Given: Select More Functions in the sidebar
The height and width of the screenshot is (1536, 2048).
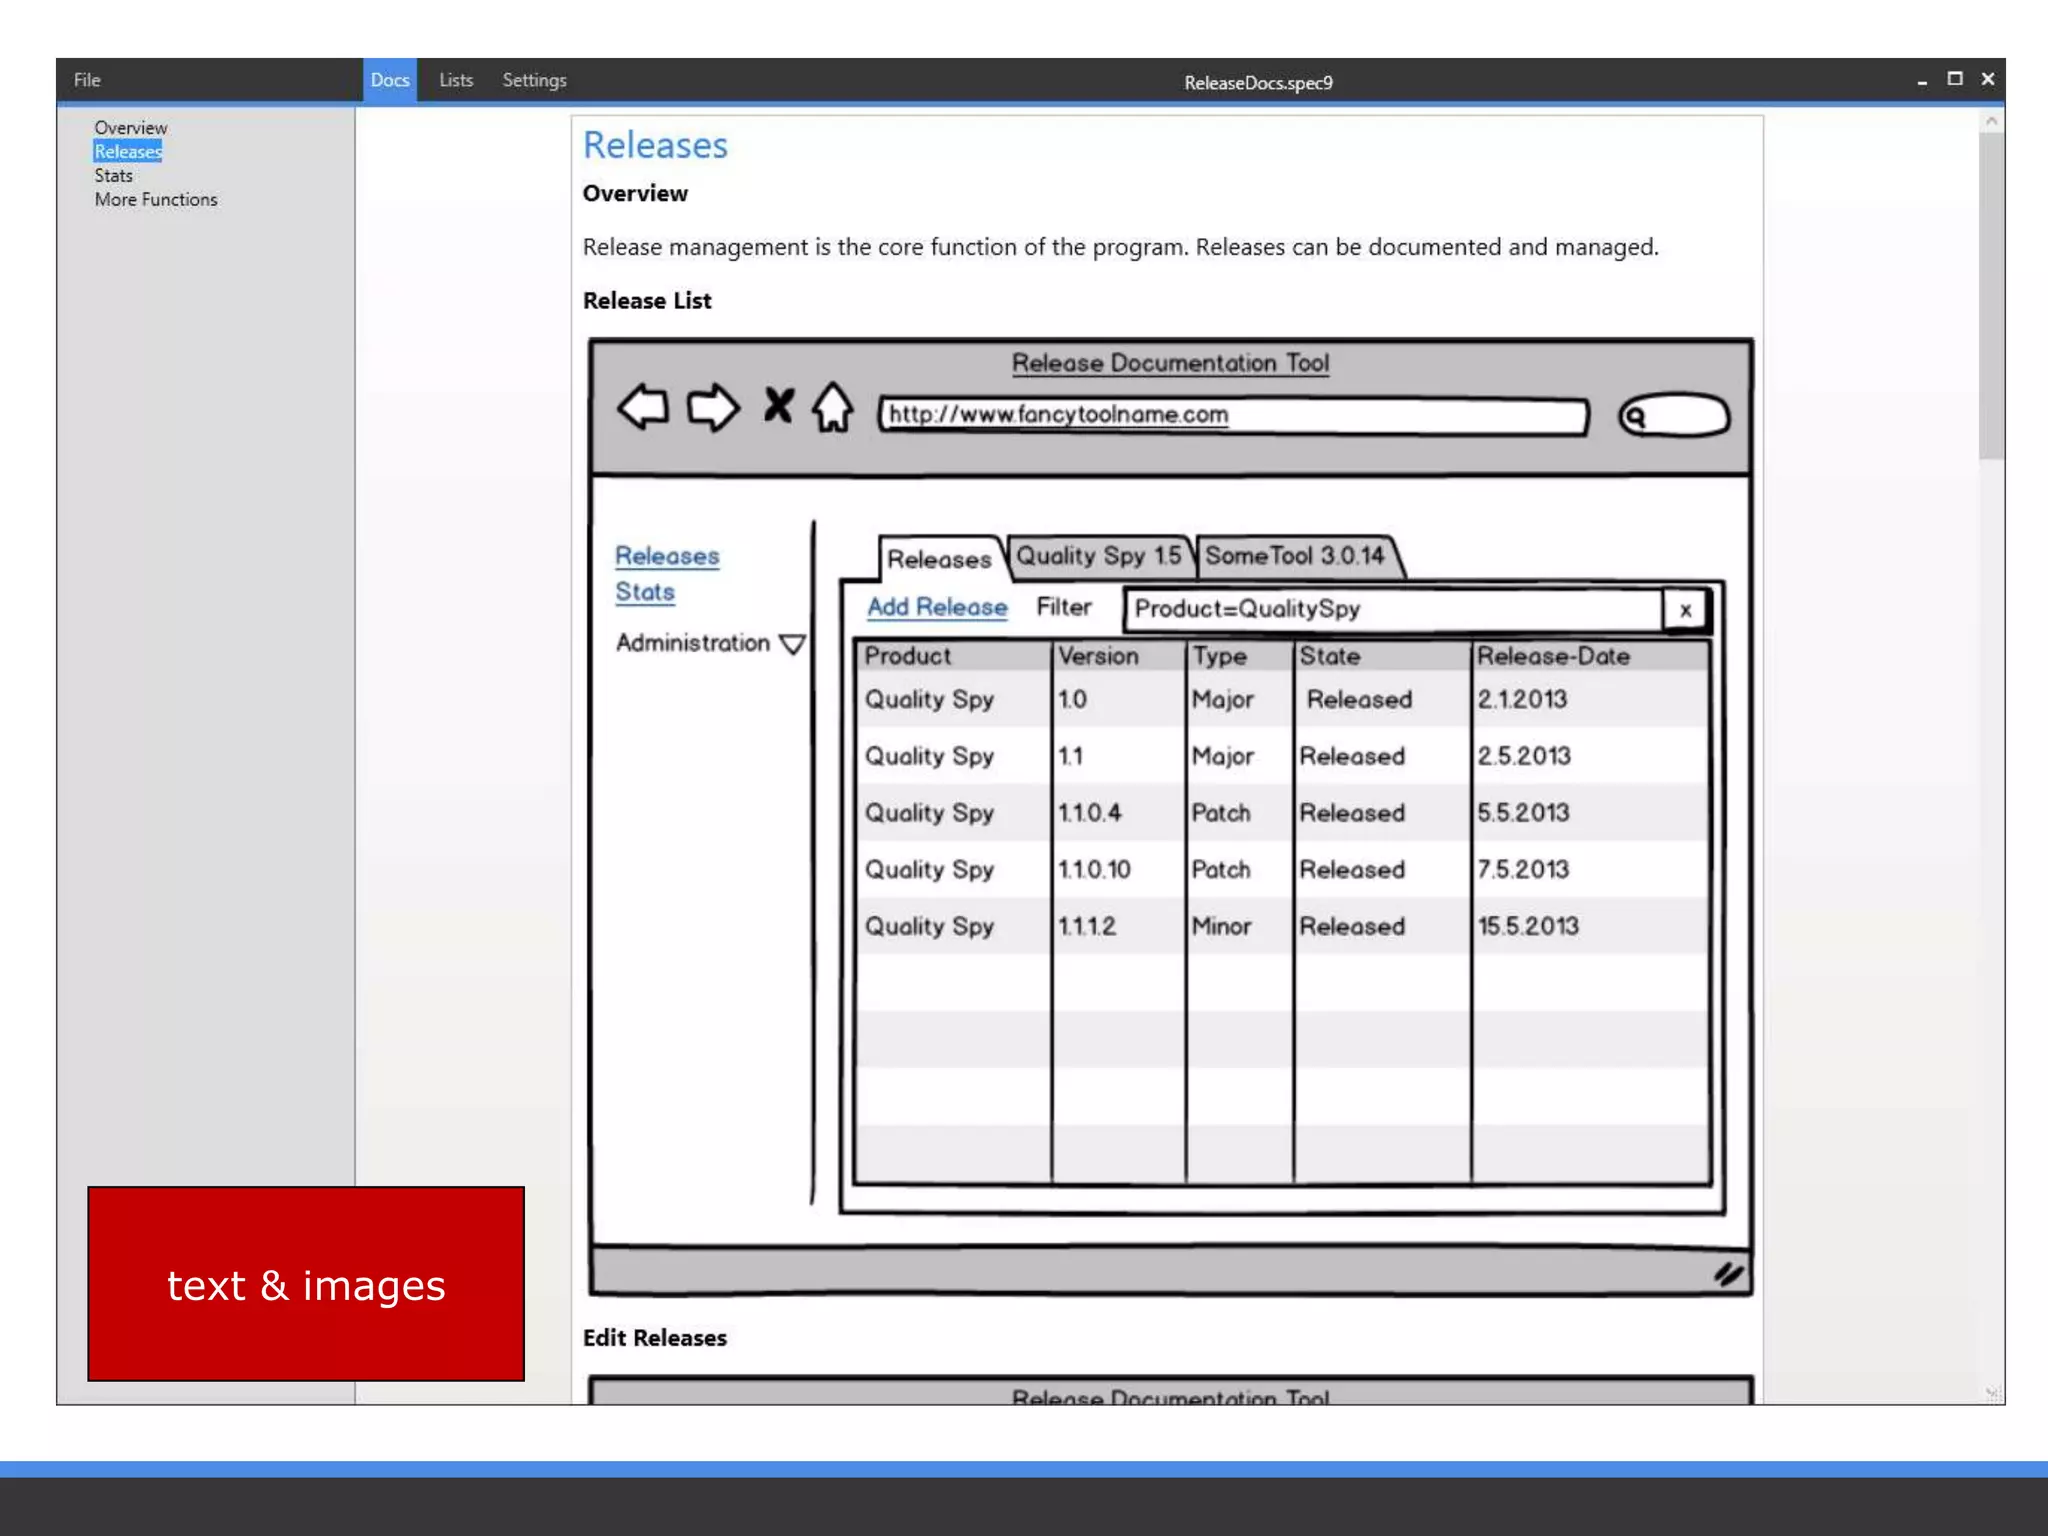Looking at the screenshot, I should click(x=156, y=200).
